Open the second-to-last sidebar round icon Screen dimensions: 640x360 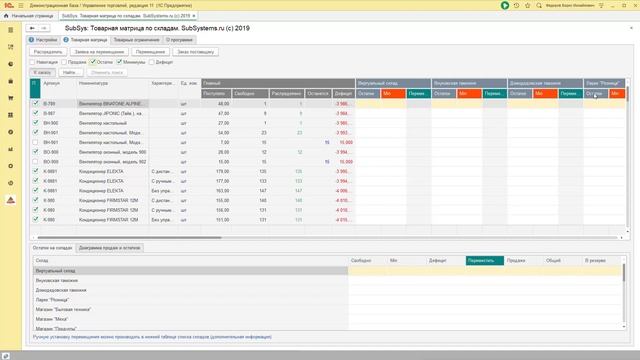pos(11,183)
